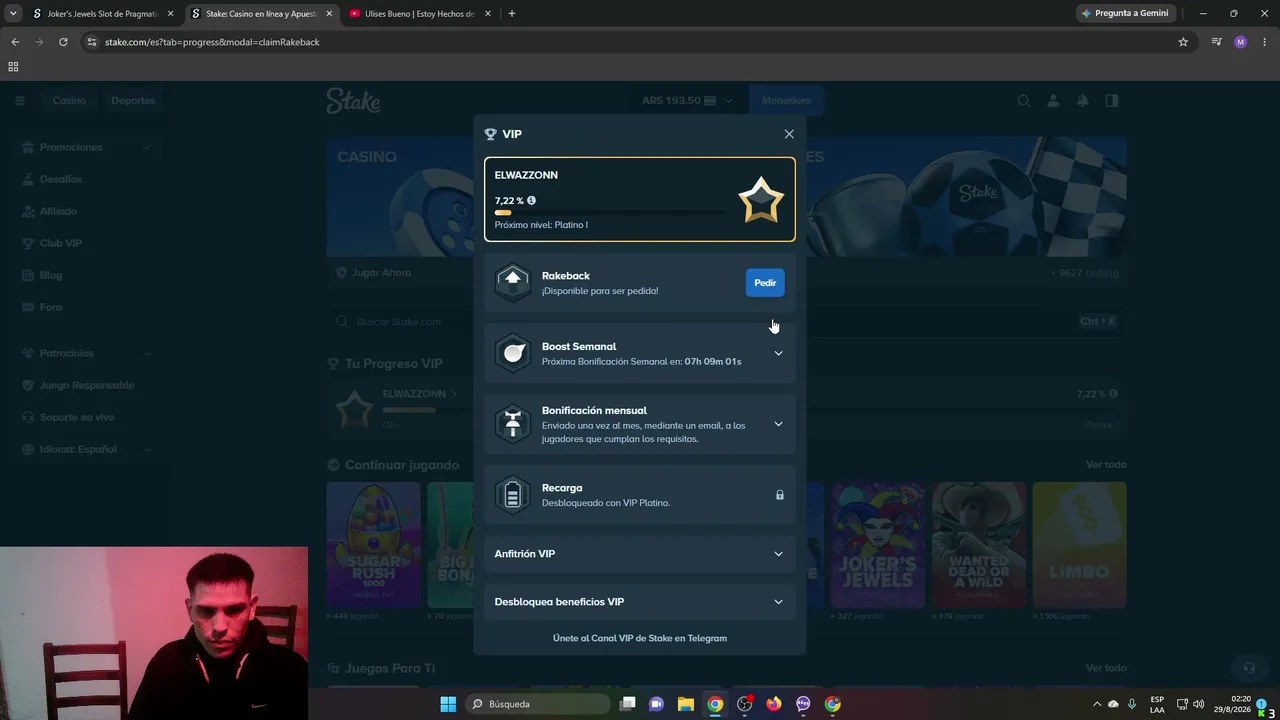The image size is (1280, 720).
Task: Open the Stake notifications bell
Action: (x=1082, y=100)
